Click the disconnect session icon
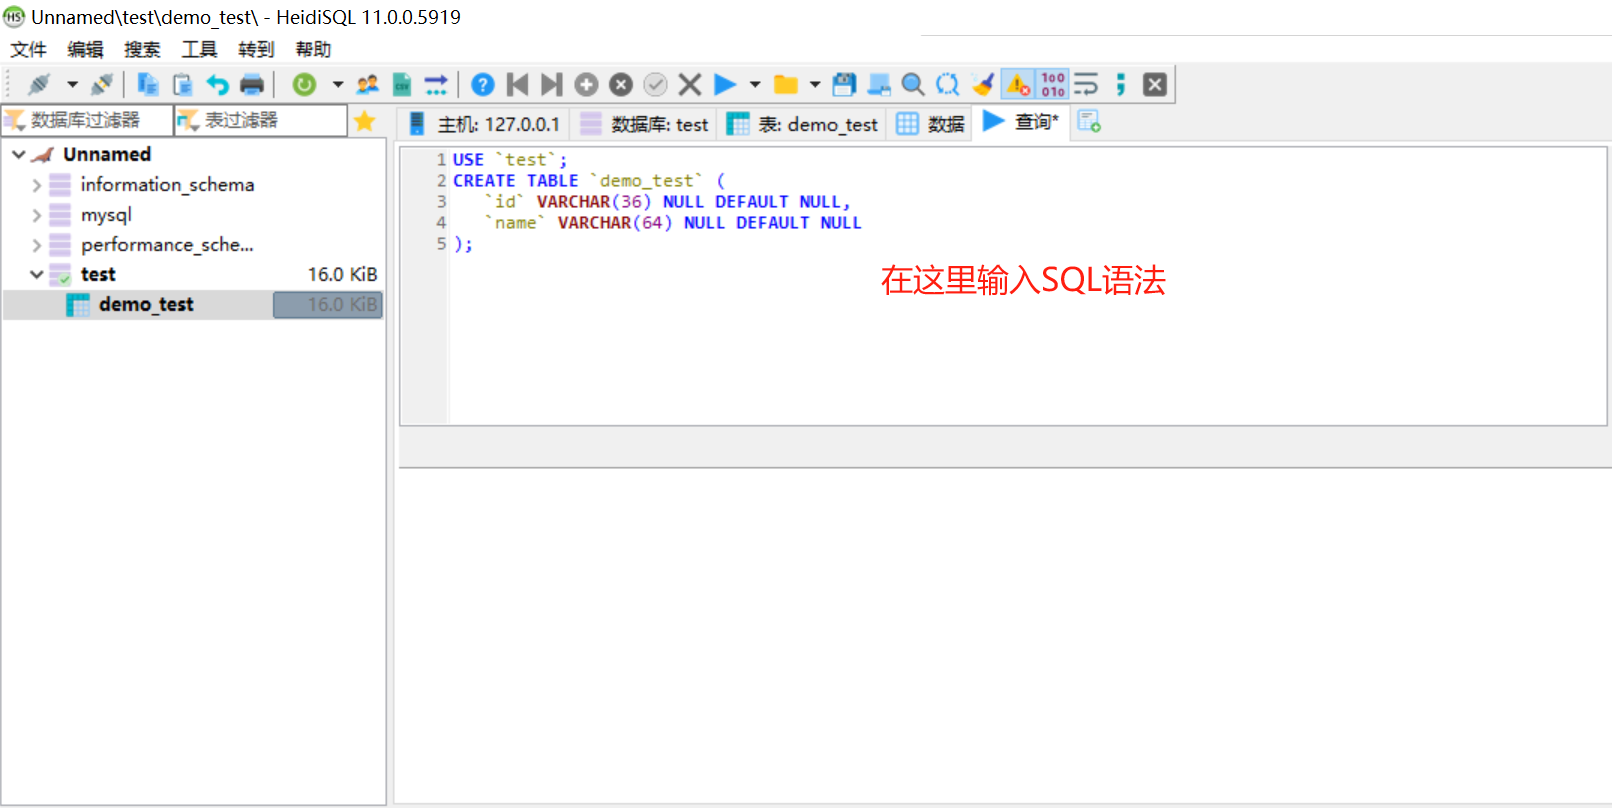This screenshot has width=1612, height=808. [x=102, y=85]
